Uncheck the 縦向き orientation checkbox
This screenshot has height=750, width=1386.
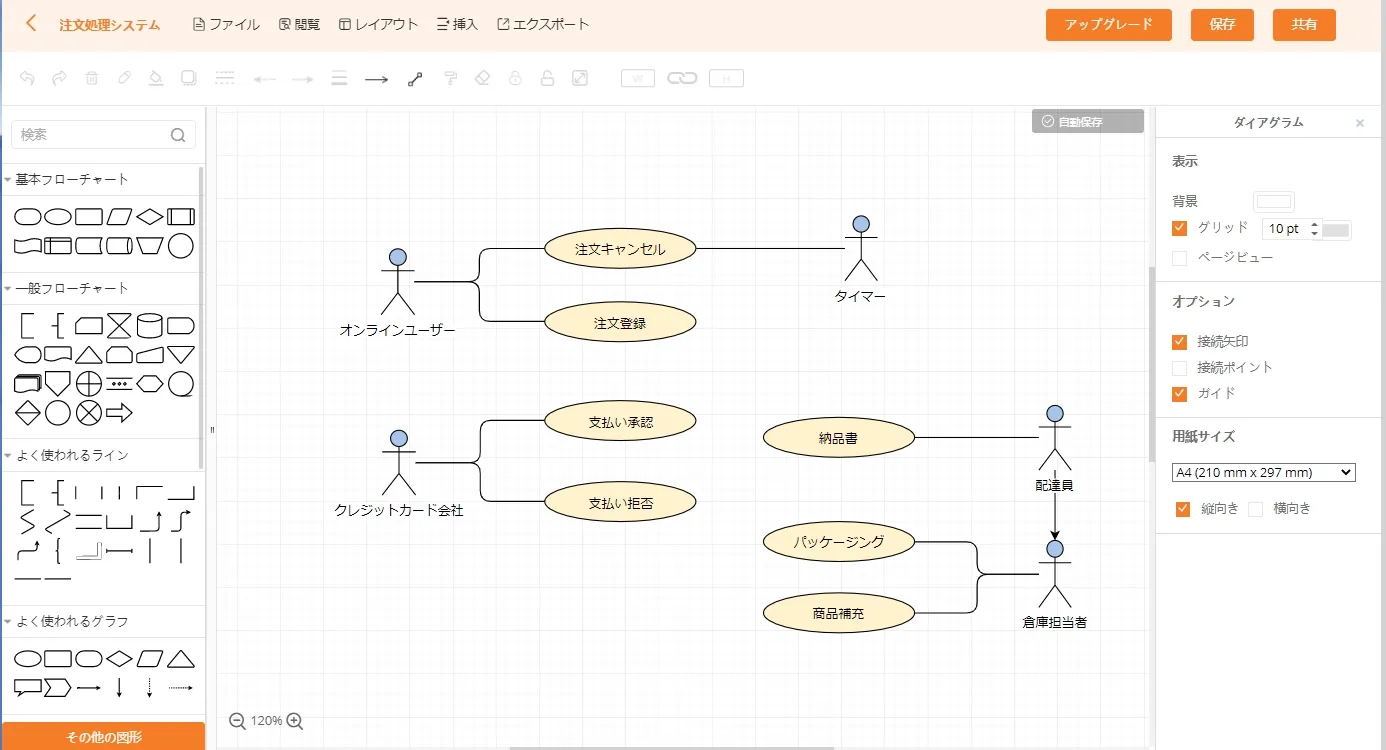1184,509
